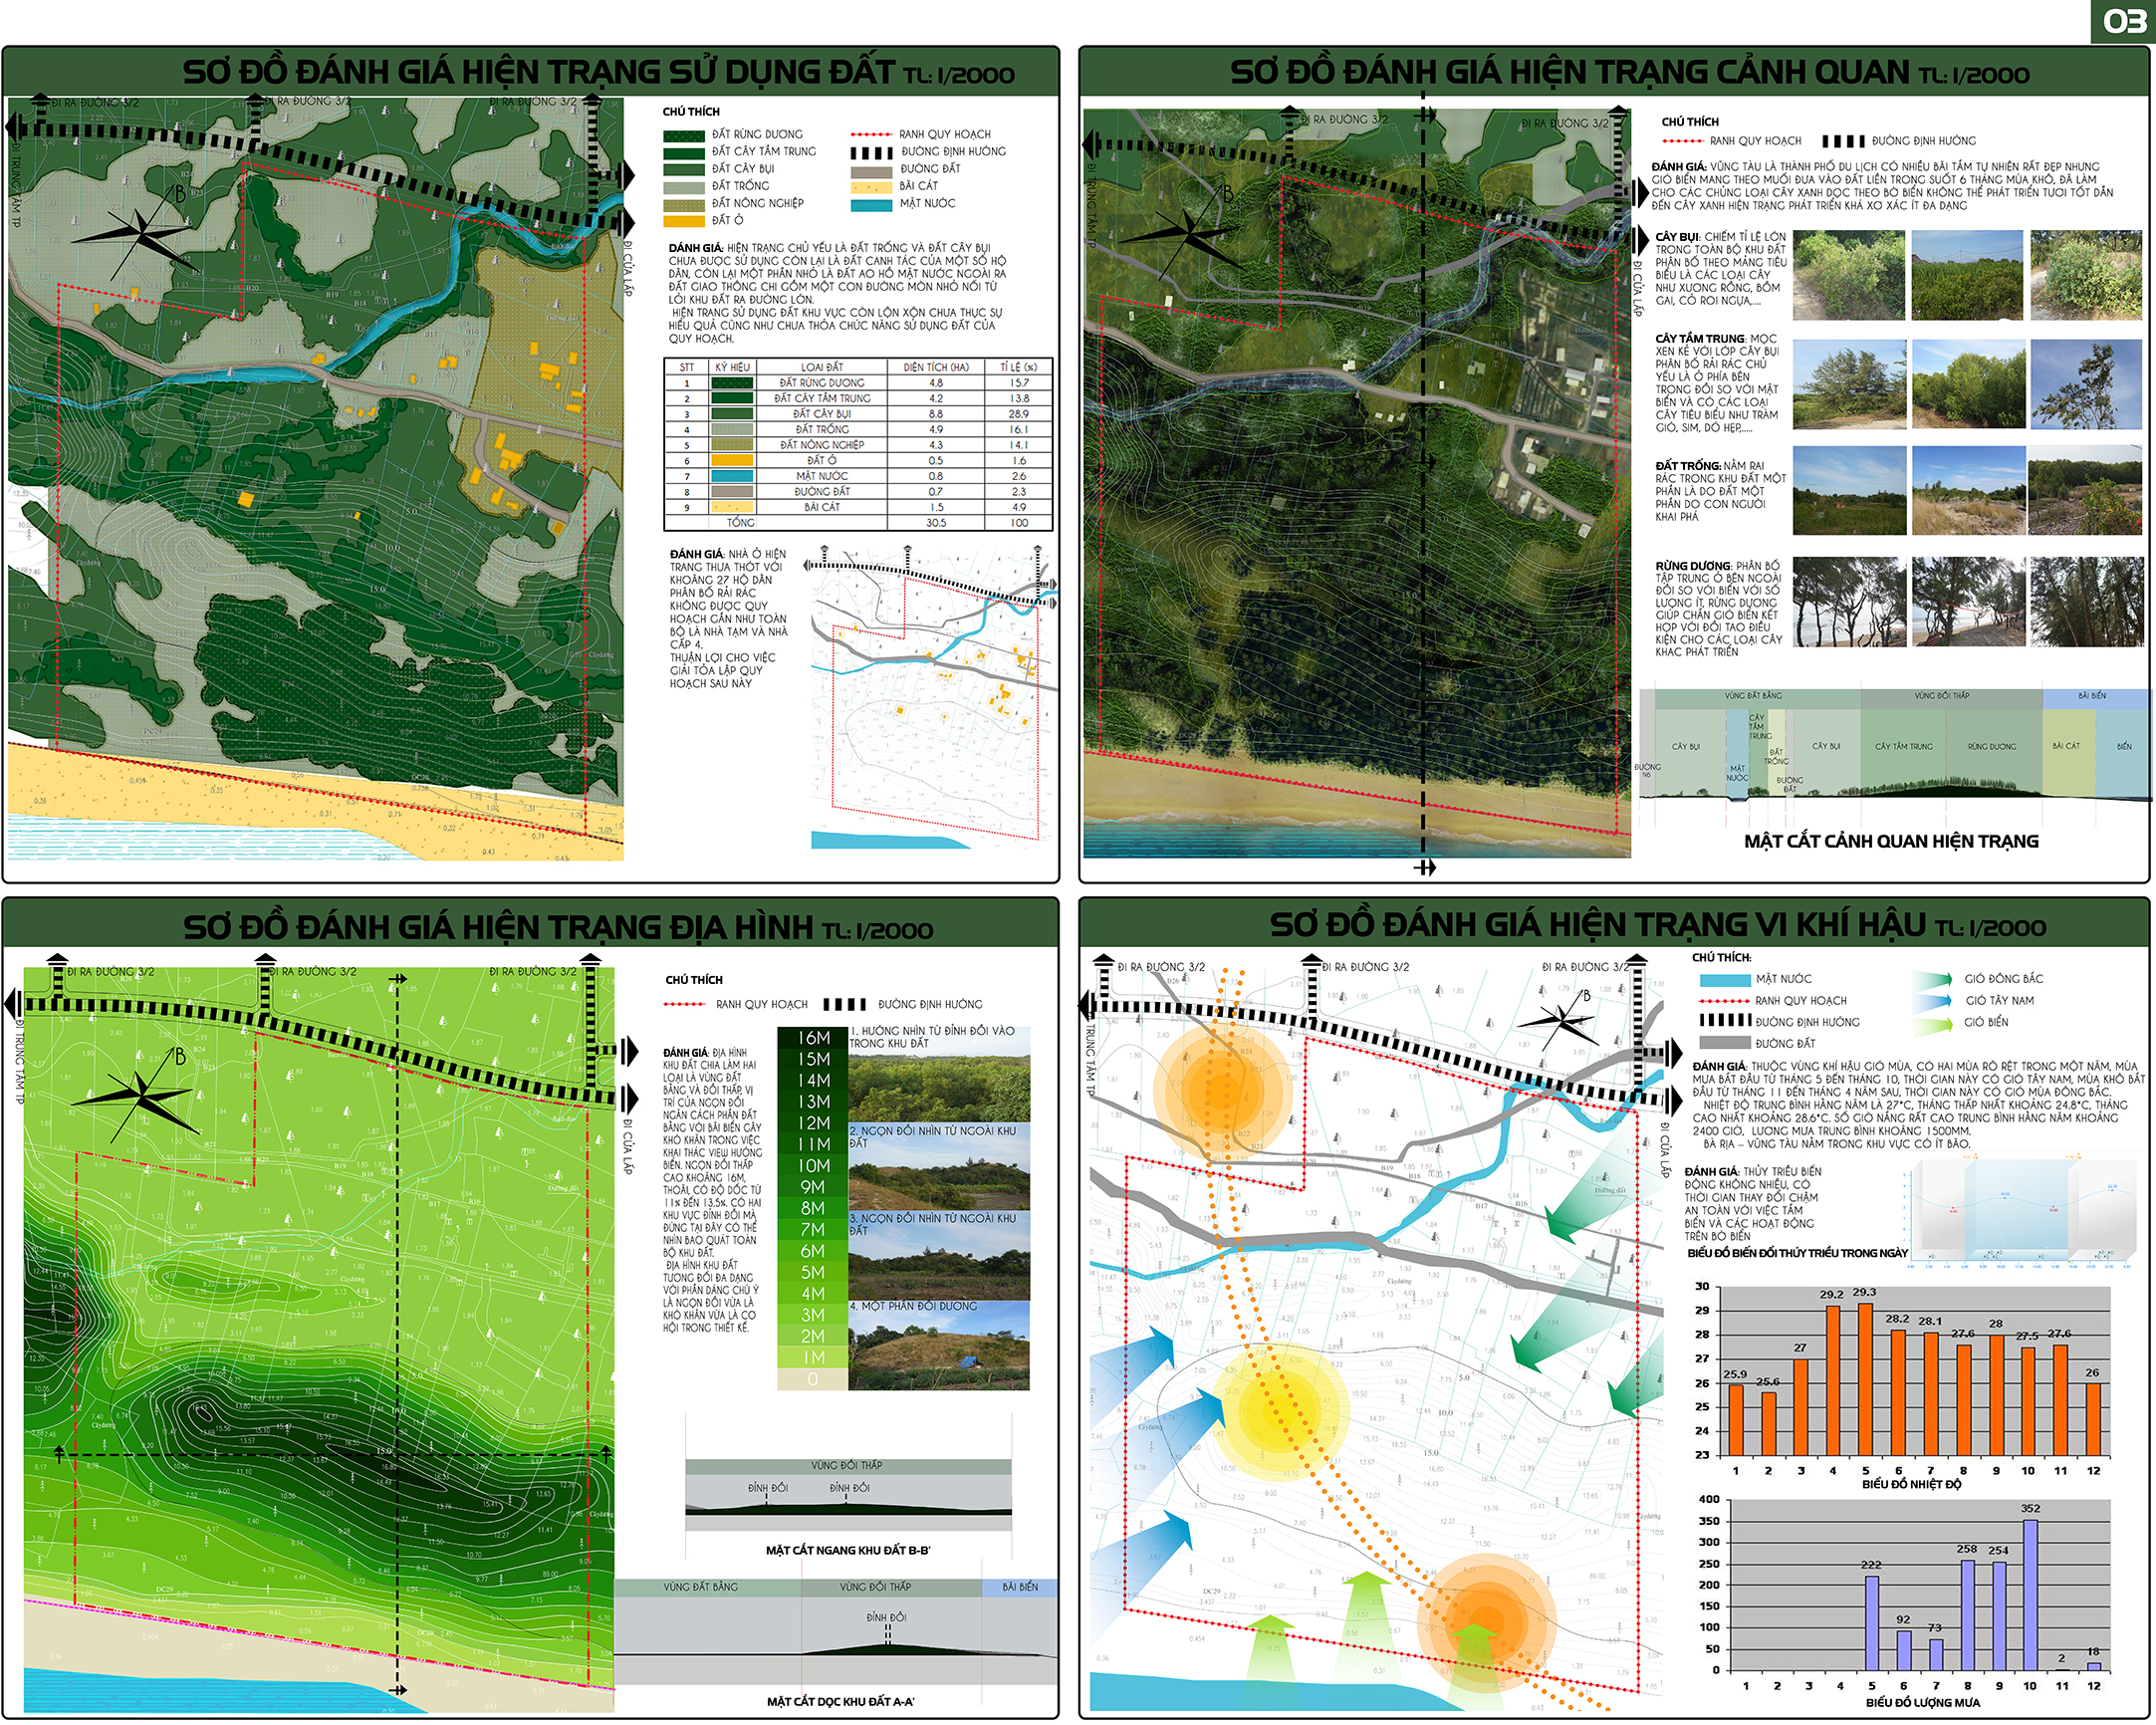Screen dimensions: 2156x1725
Task: Open the first Cây Bụi landscape photo
Action: tap(1849, 275)
